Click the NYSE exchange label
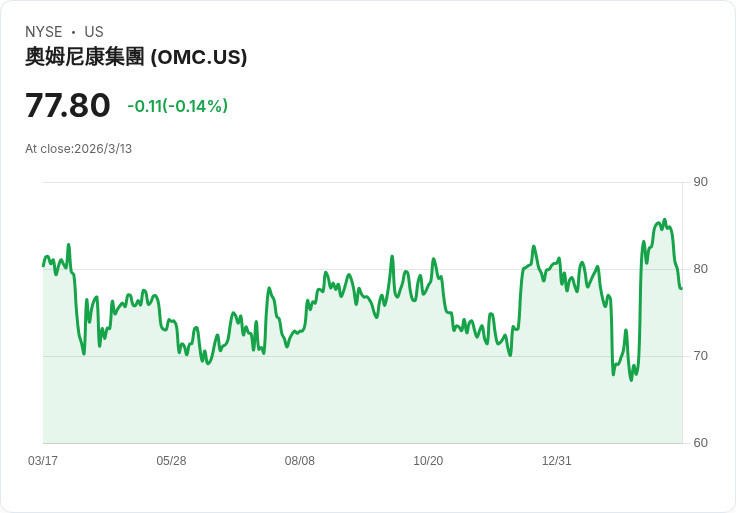The image size is (736, 513). pyautogui.click(x=44, y=32)
